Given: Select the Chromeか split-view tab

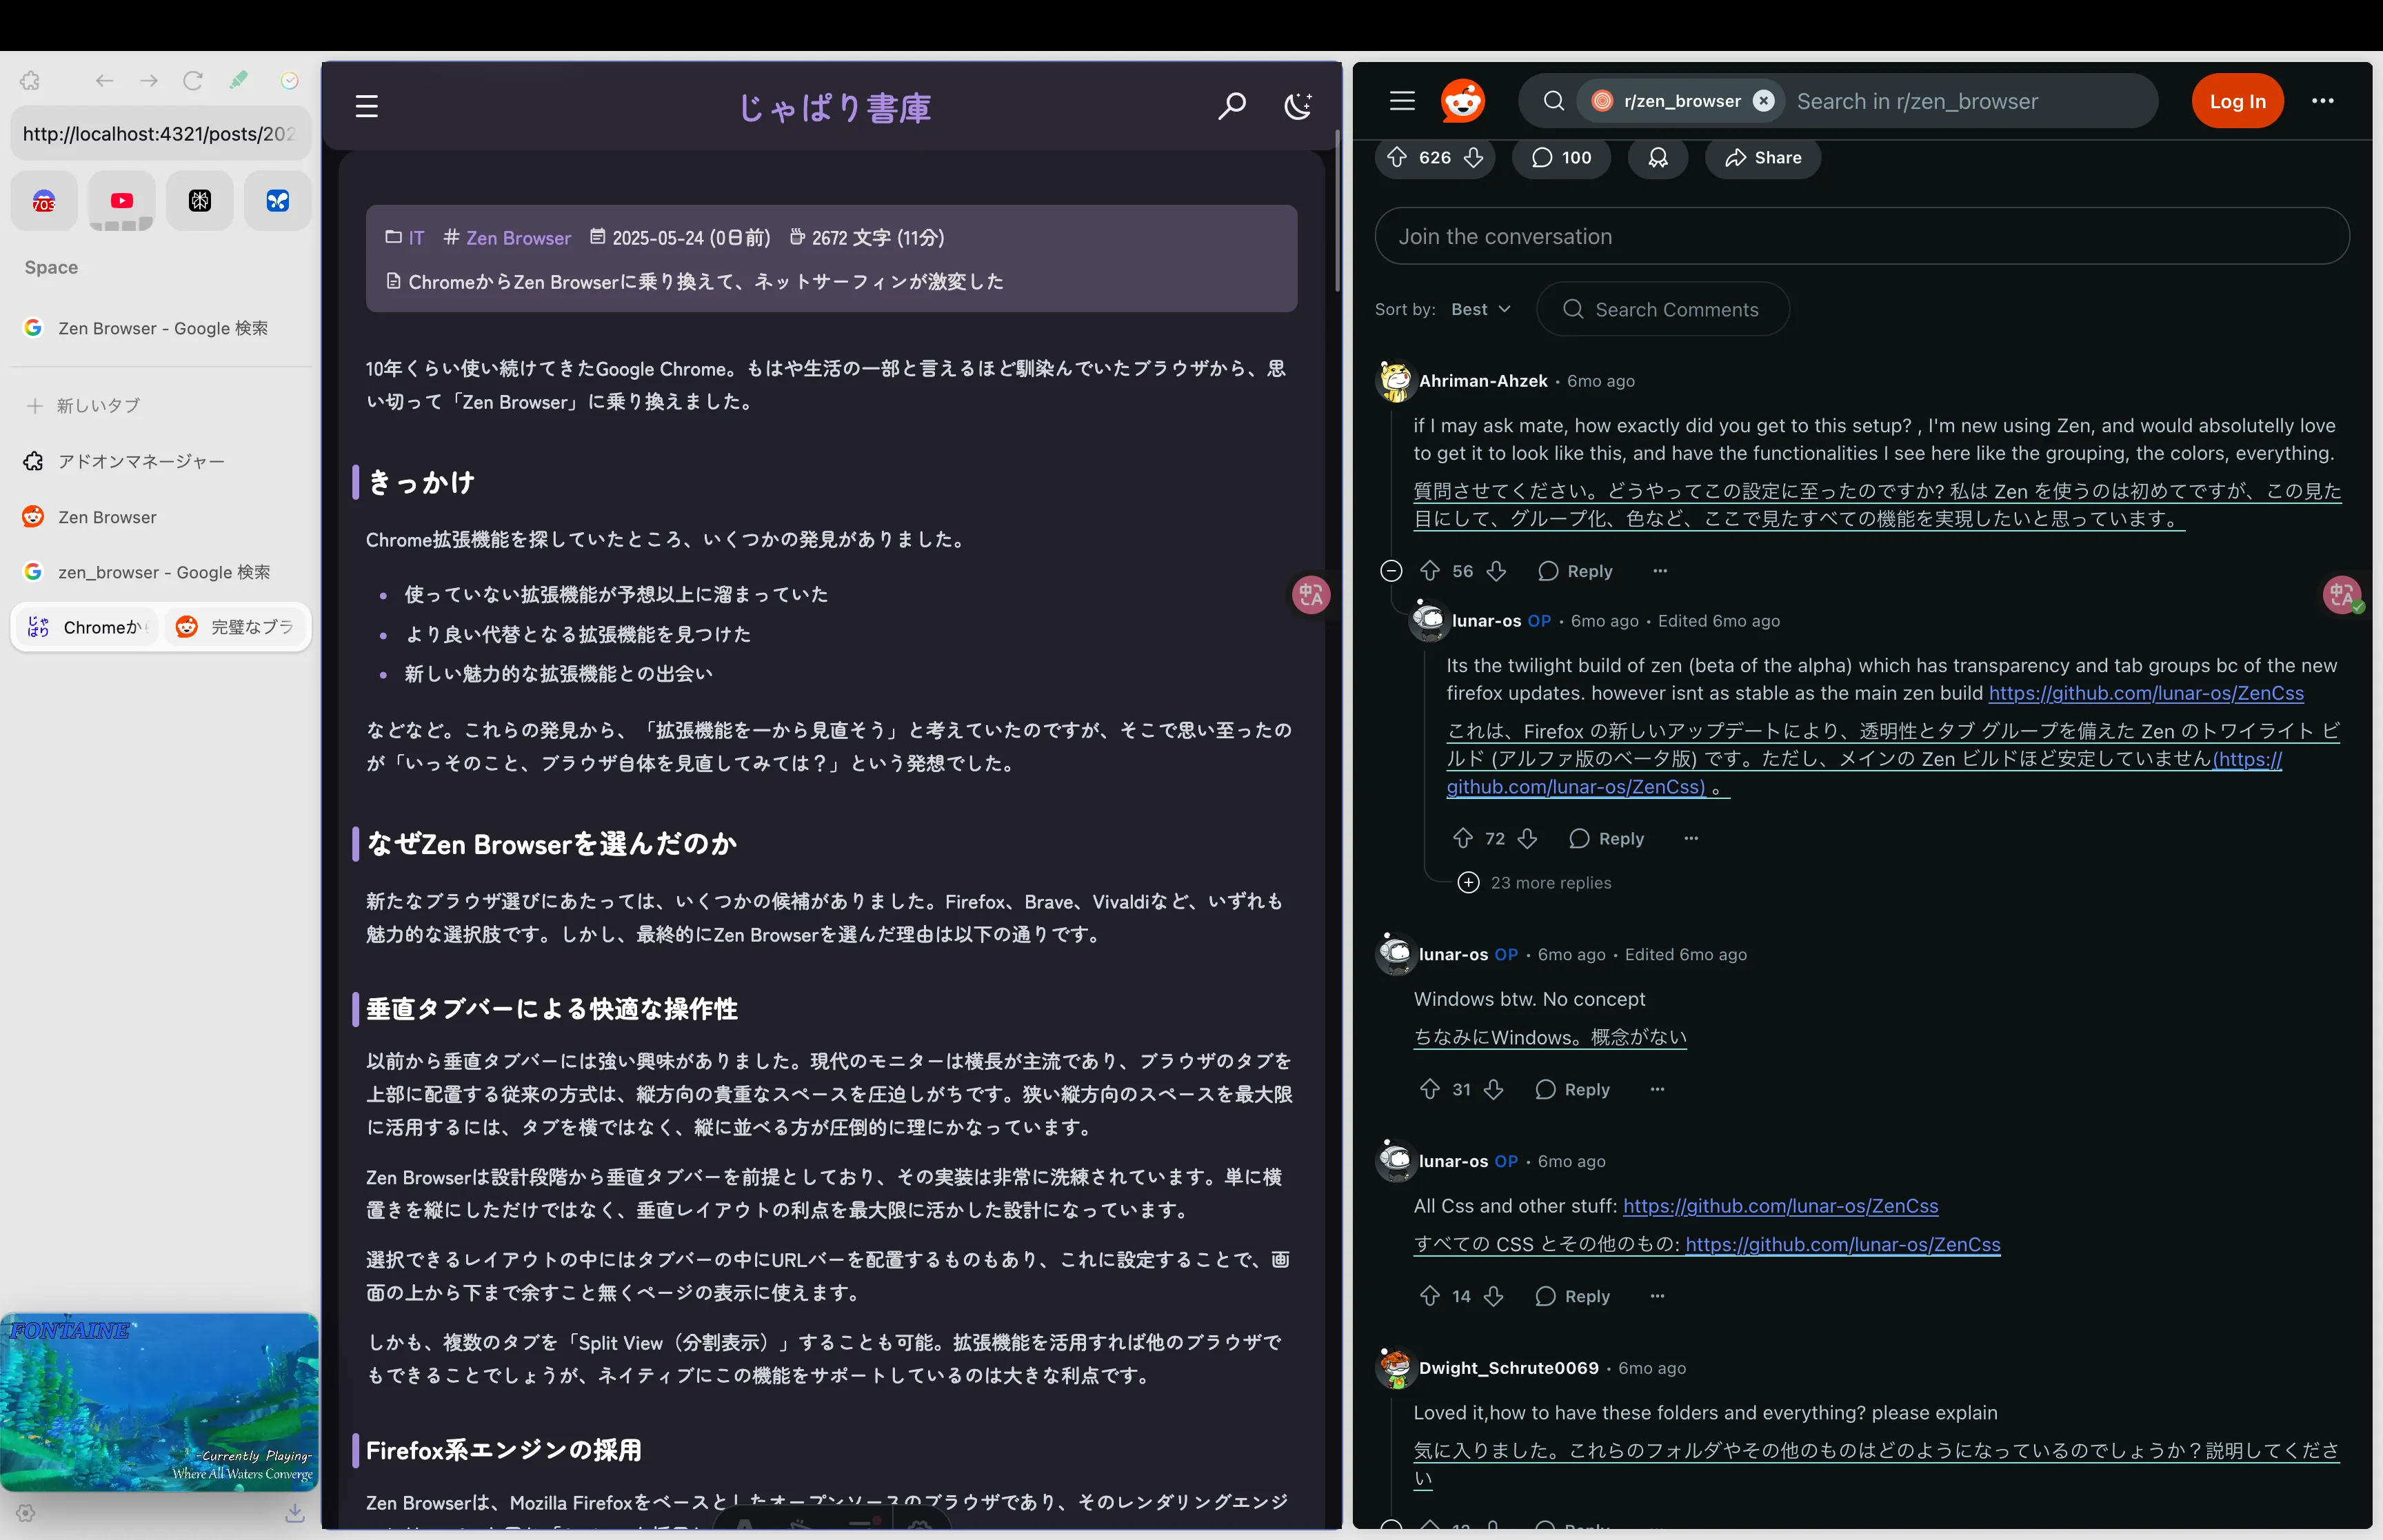Looking at the screenshot, I should pos(86,627).
